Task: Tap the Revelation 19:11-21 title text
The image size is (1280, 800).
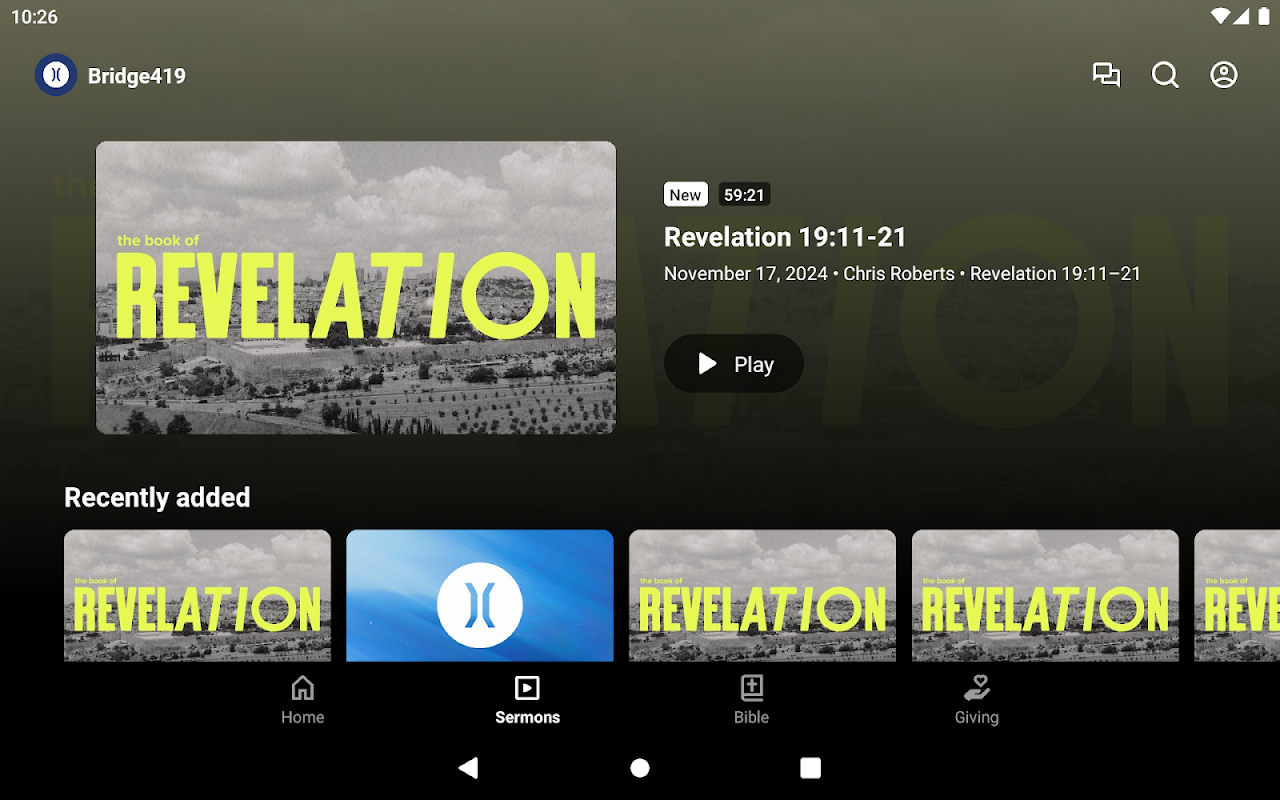Action: coord(785,237)
